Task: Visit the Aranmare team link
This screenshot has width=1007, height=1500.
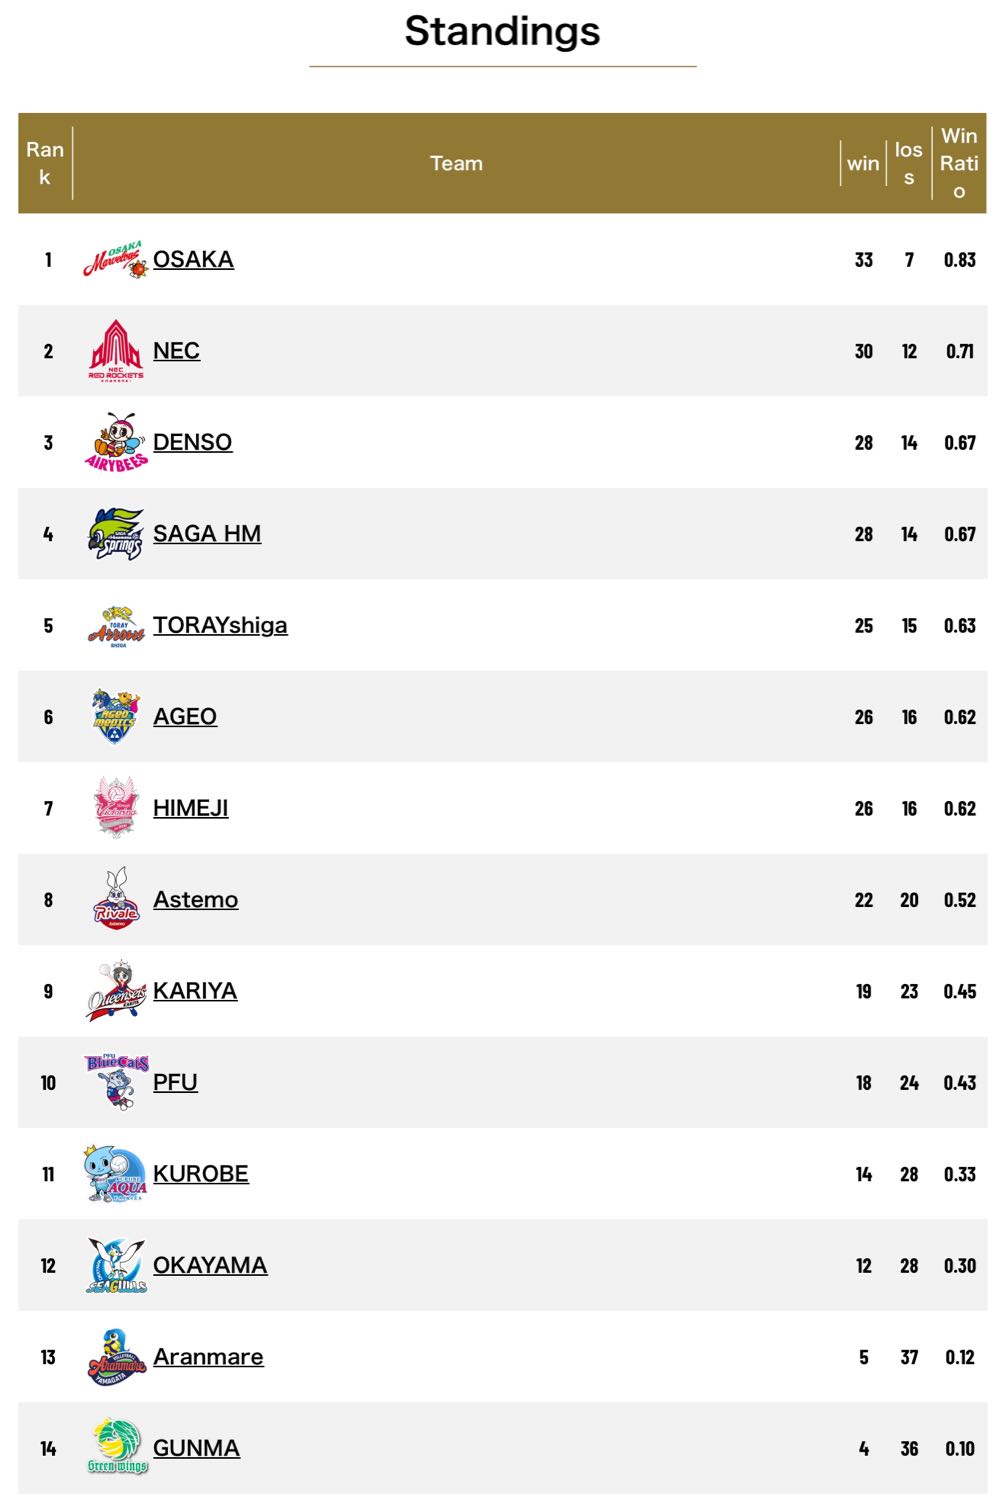Action: 208,1357
